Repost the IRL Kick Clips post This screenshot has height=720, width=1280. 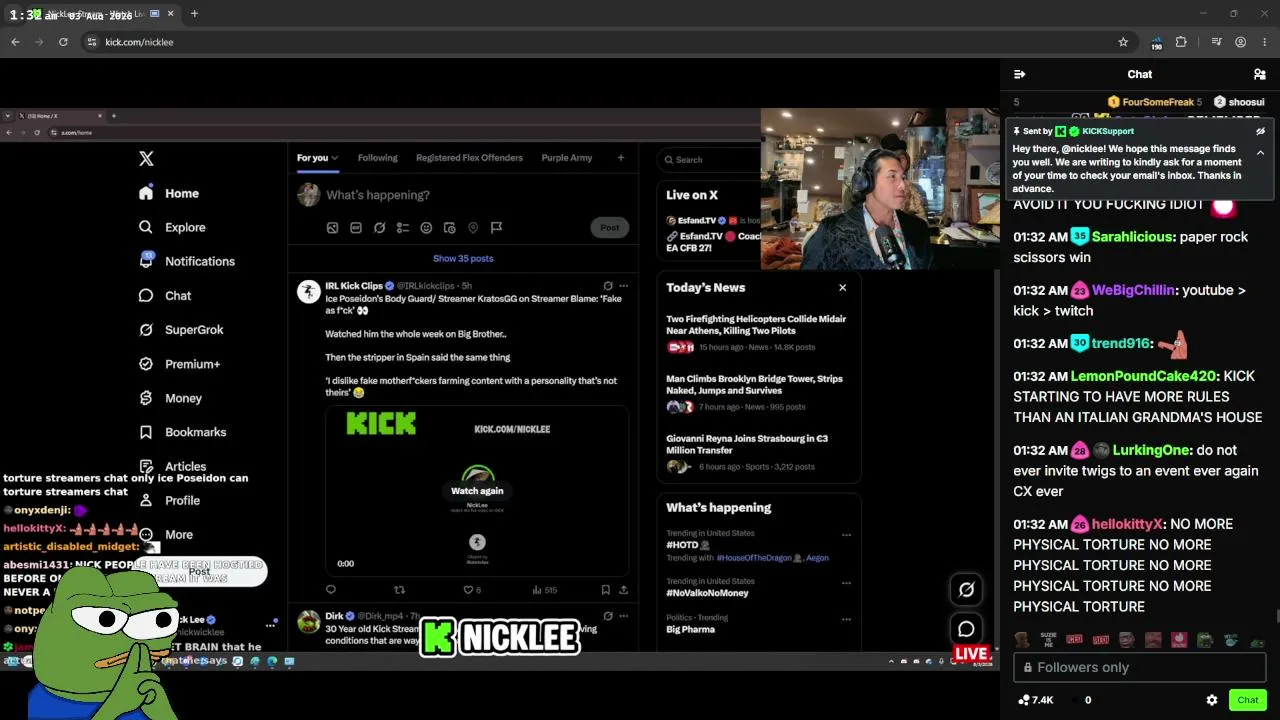(400, 590)
